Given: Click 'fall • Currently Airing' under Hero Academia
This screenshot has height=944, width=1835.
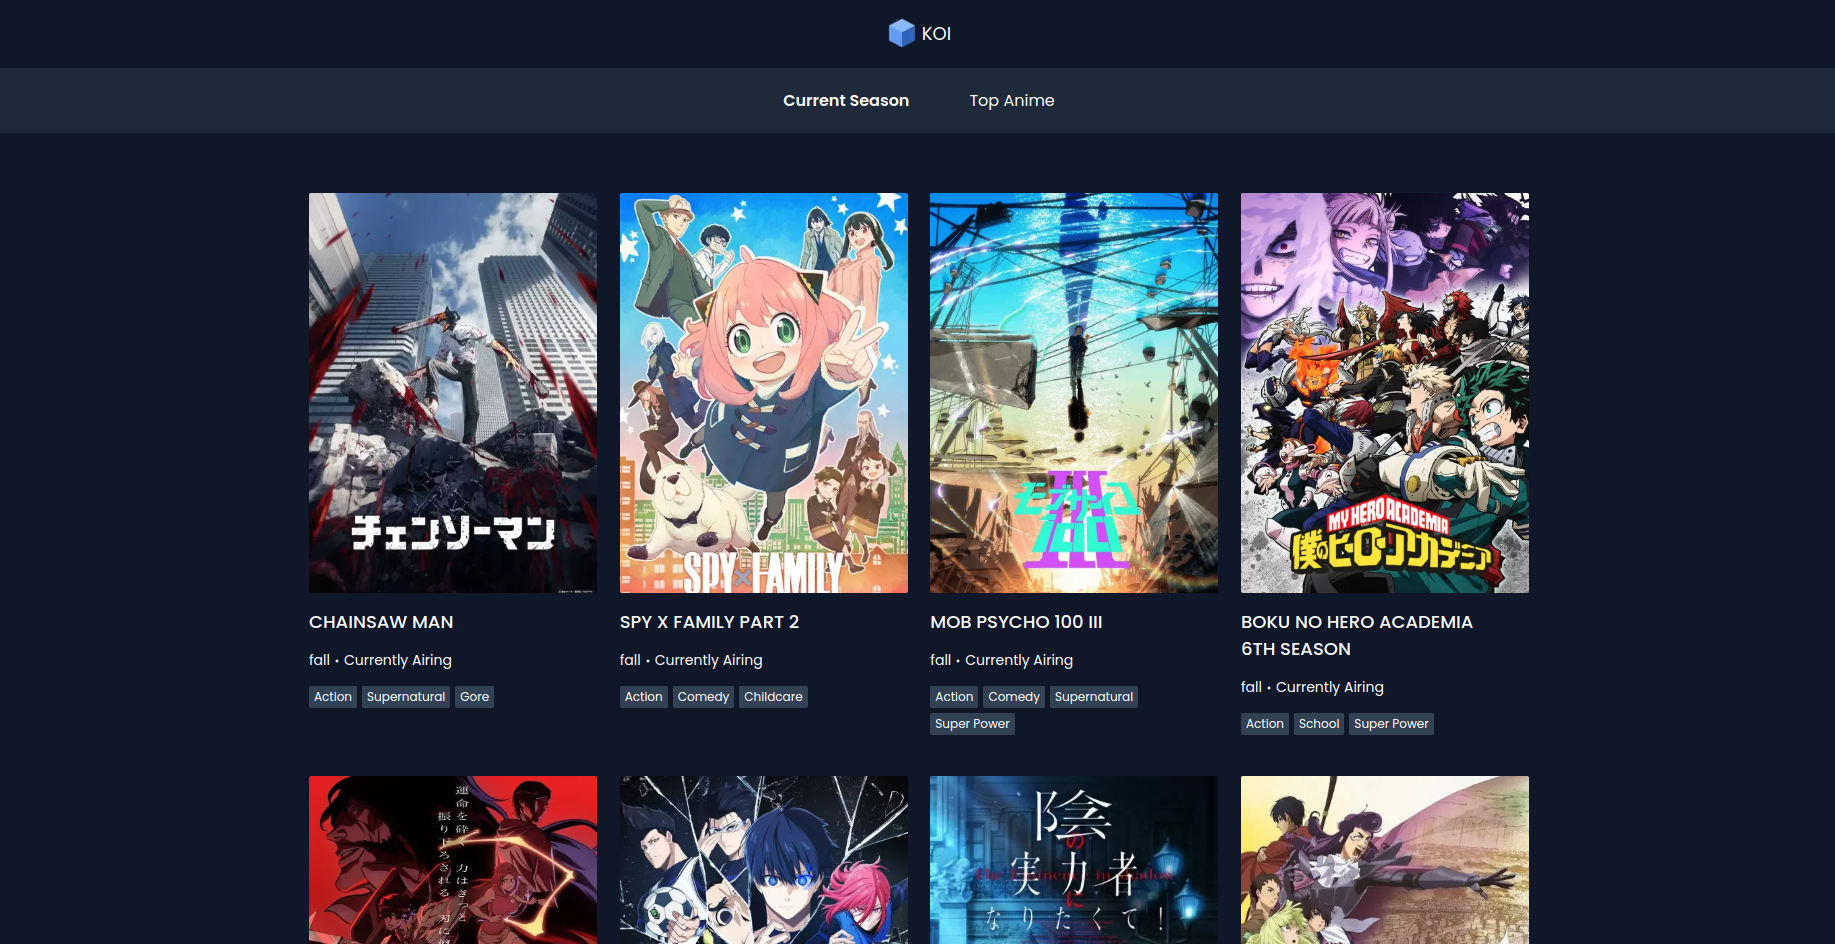Looking at the screenshot, I should [x=1312, y=687].
